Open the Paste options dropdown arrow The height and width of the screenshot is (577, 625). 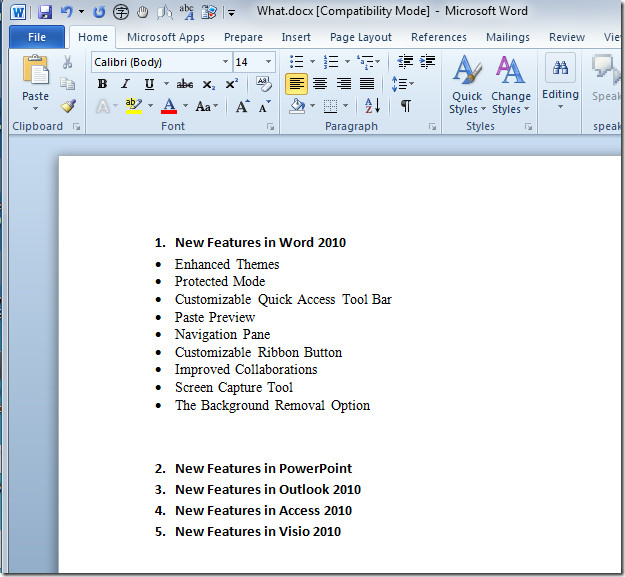[35, 108]
